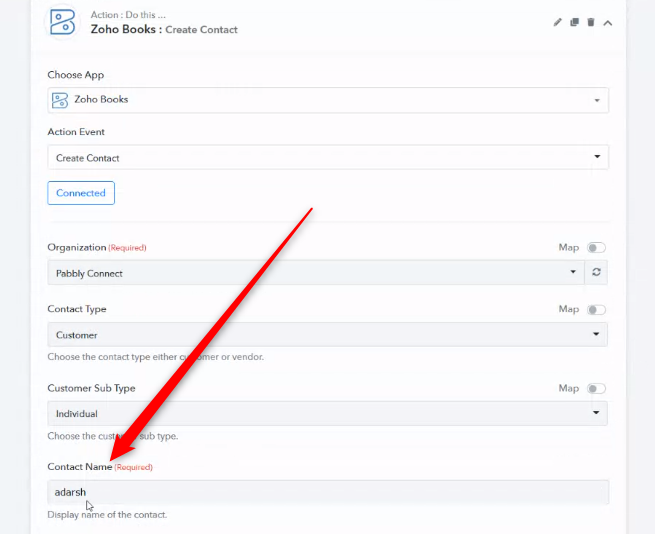Click the Zoho Books logo in the action header

(x=62, y=22)
